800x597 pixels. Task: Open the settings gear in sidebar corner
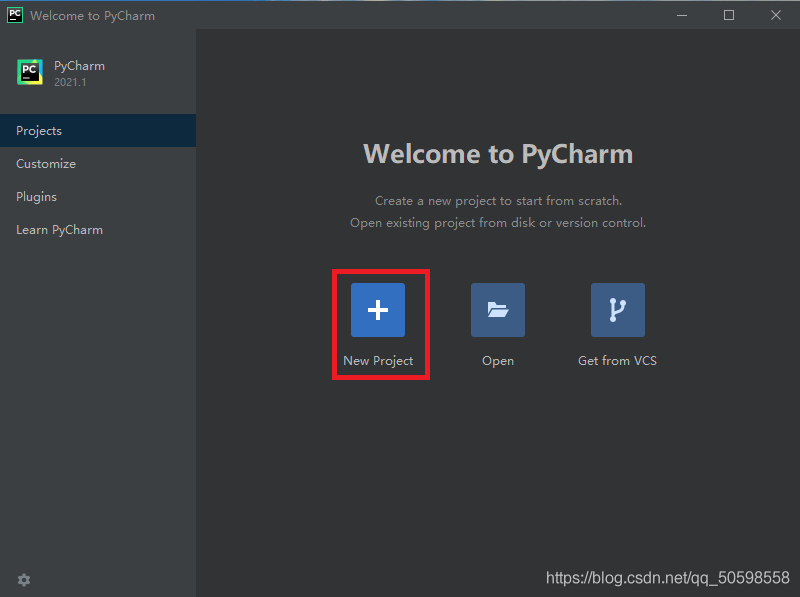pyautogui.click(x=24, y=580)
